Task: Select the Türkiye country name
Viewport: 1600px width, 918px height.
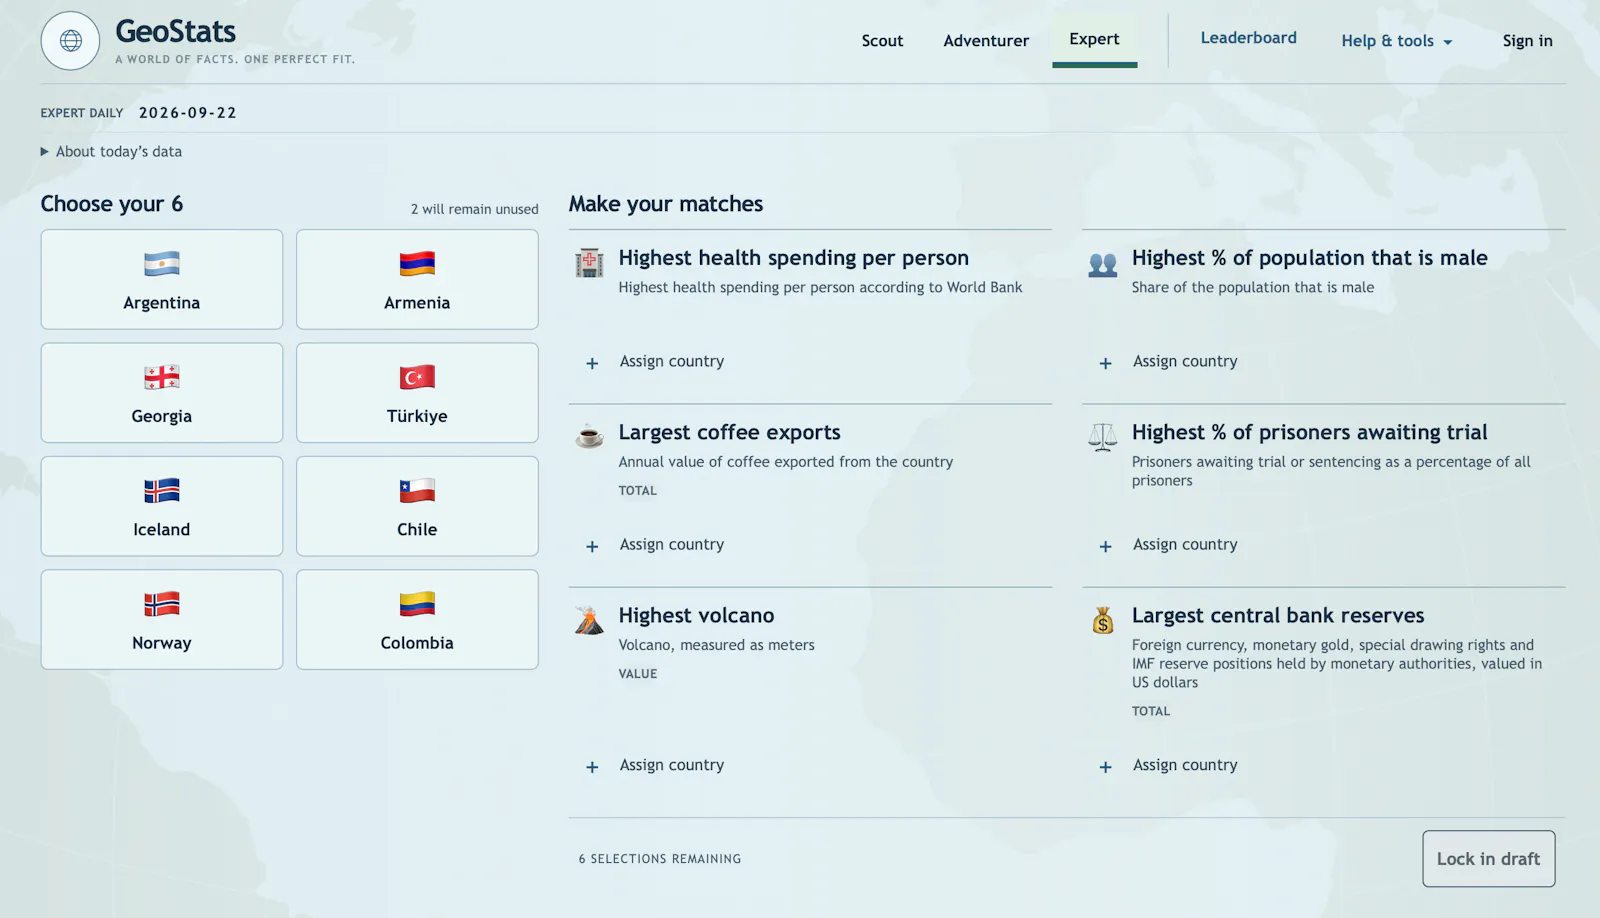Action: [x=417, y=416]
